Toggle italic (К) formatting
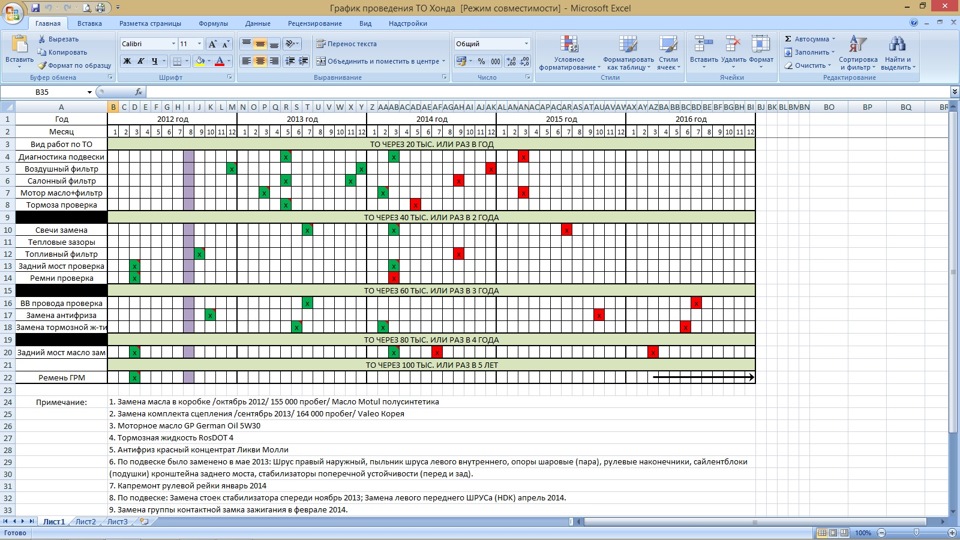Viewport: 960px width, 540px height. click(x=140, y=61)
